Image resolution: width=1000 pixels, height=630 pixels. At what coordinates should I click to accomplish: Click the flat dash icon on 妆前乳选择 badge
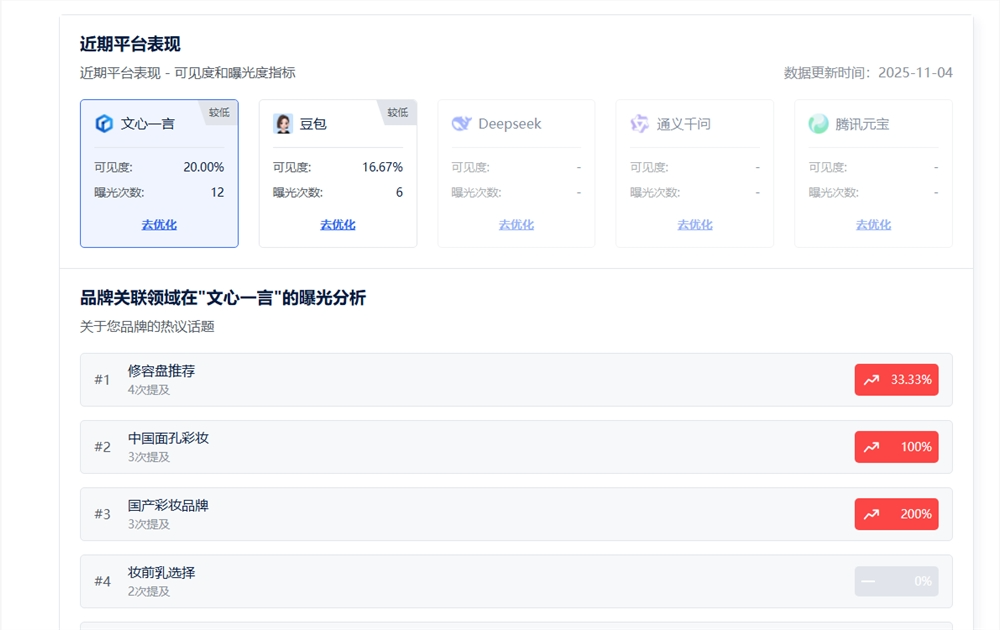pyautogui.click(x=870, y=581)
